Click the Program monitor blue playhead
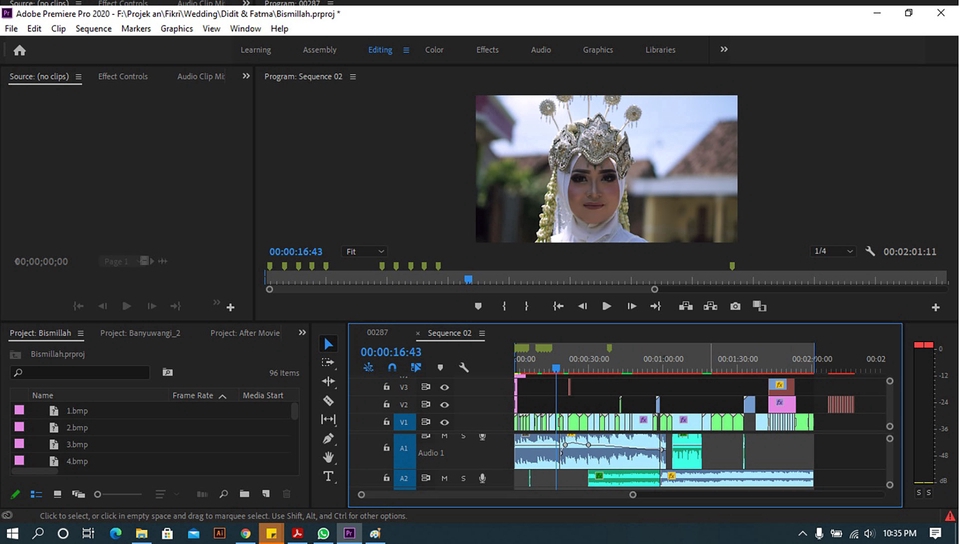The width and height of the screenshot is (960, 544). (x=468, y=279)
